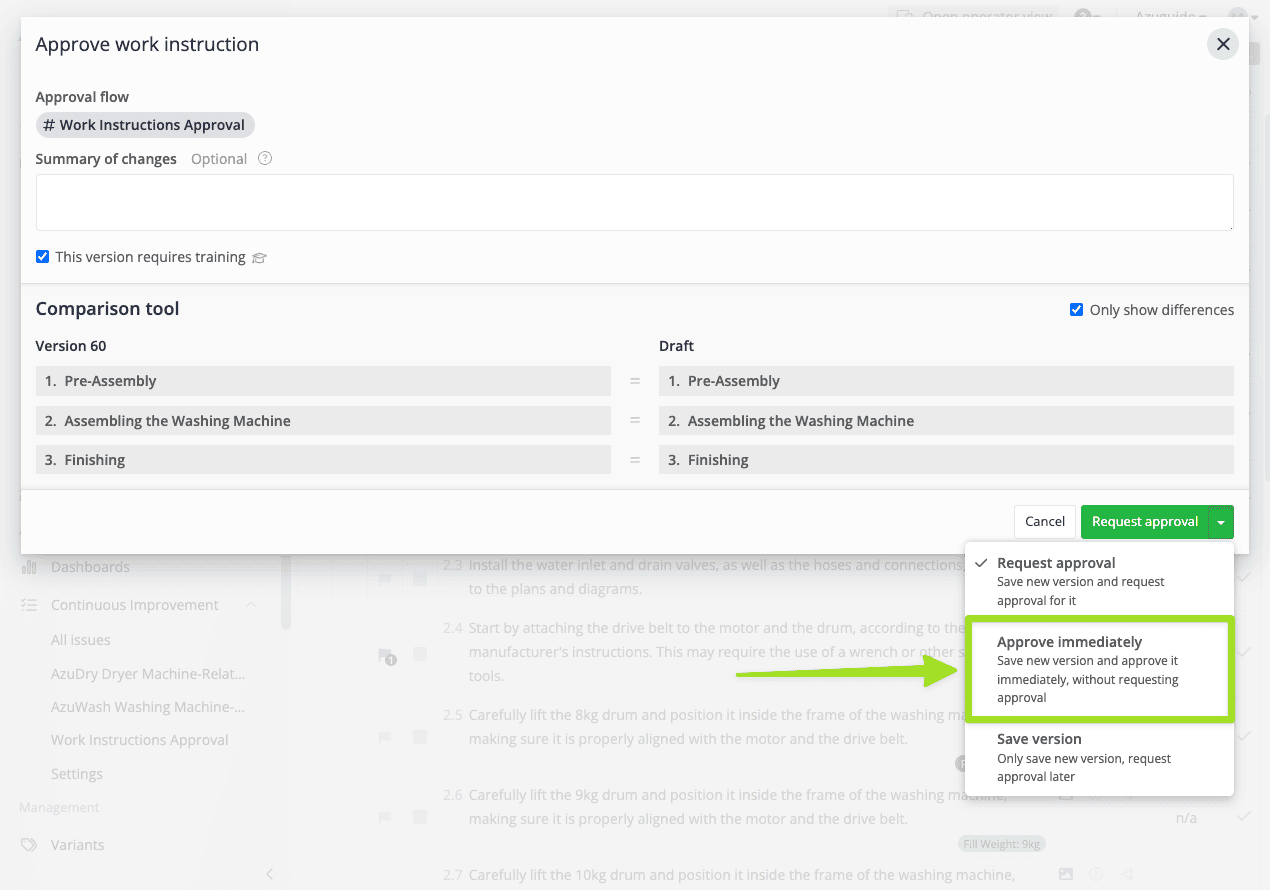Click the Dashboards bar chart icon
This screenshot has height=890, width=1270.
(29, 567)
